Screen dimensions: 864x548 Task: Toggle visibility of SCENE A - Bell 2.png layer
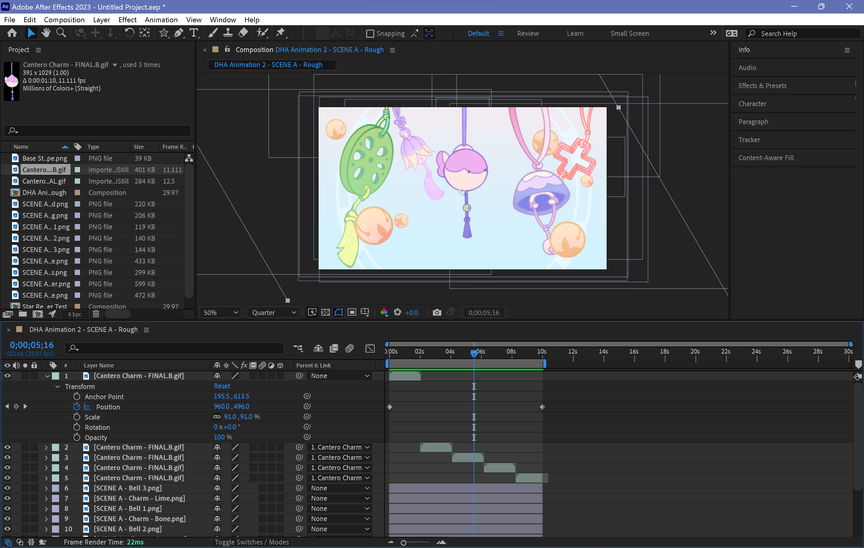7,529
